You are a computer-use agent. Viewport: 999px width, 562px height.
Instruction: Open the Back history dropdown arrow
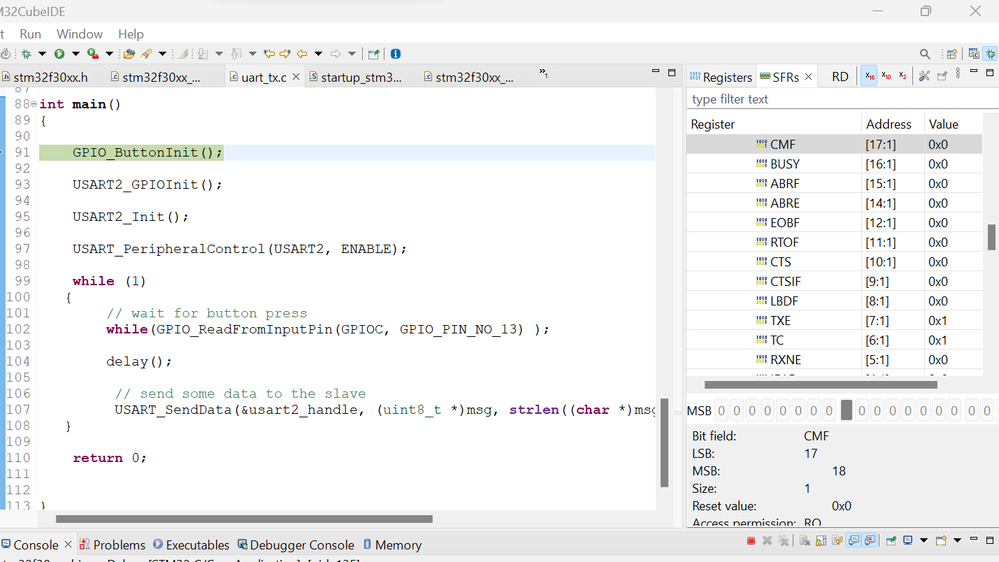point(319,54)
